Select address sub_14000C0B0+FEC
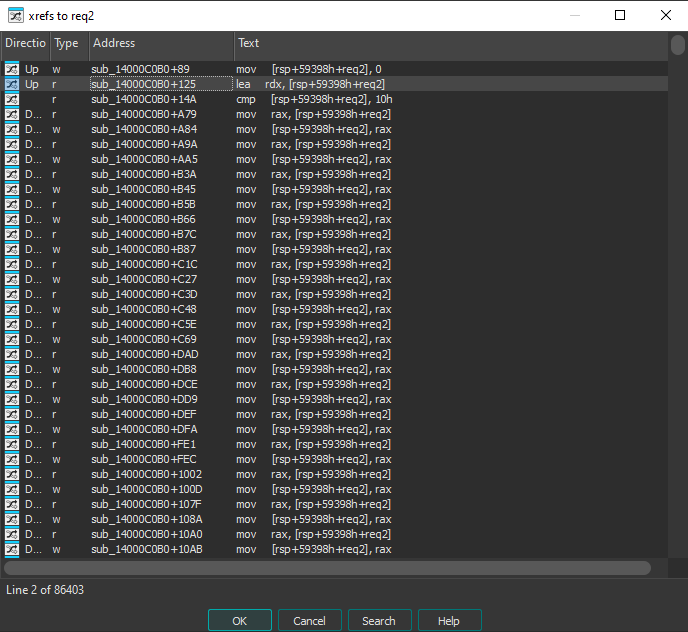 pos(144,459)
